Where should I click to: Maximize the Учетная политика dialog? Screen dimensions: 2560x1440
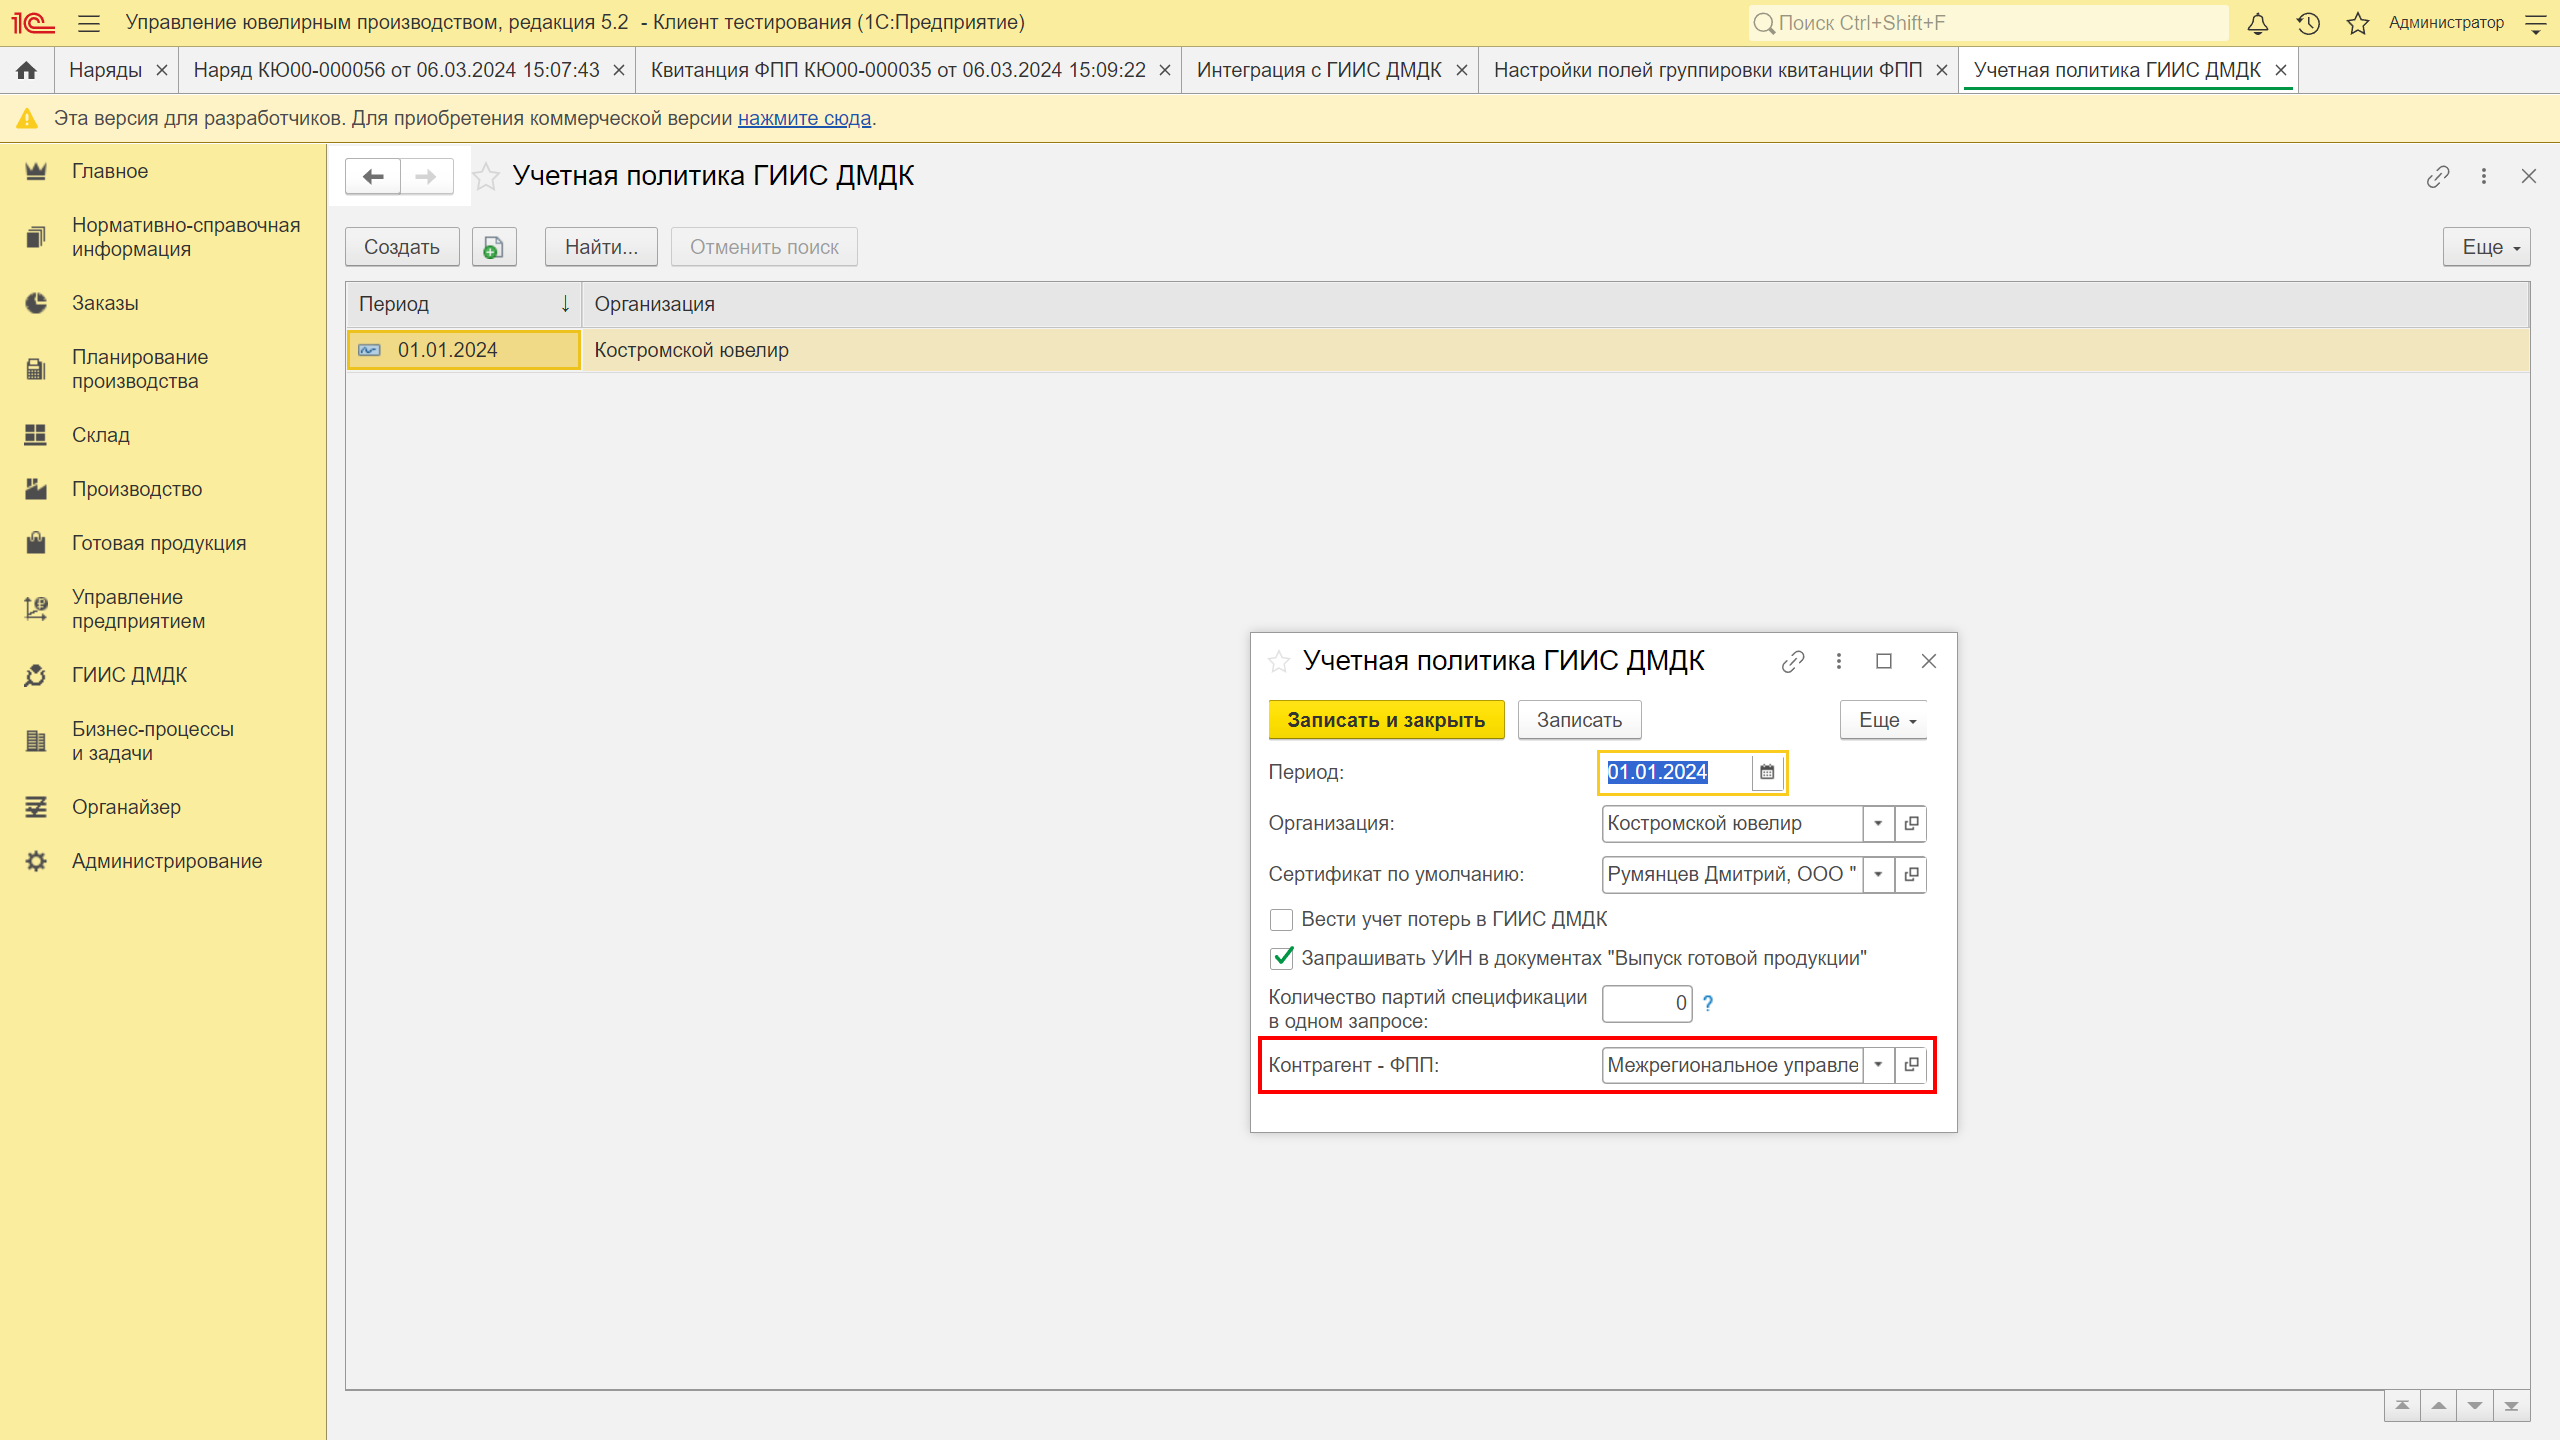click(1884, 661)
